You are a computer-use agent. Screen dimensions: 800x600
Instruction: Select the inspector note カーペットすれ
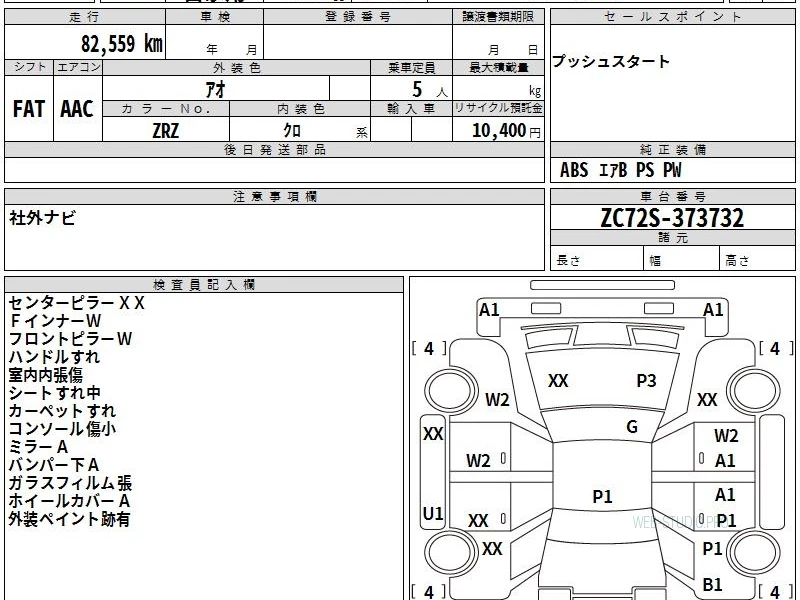[62, 411]
